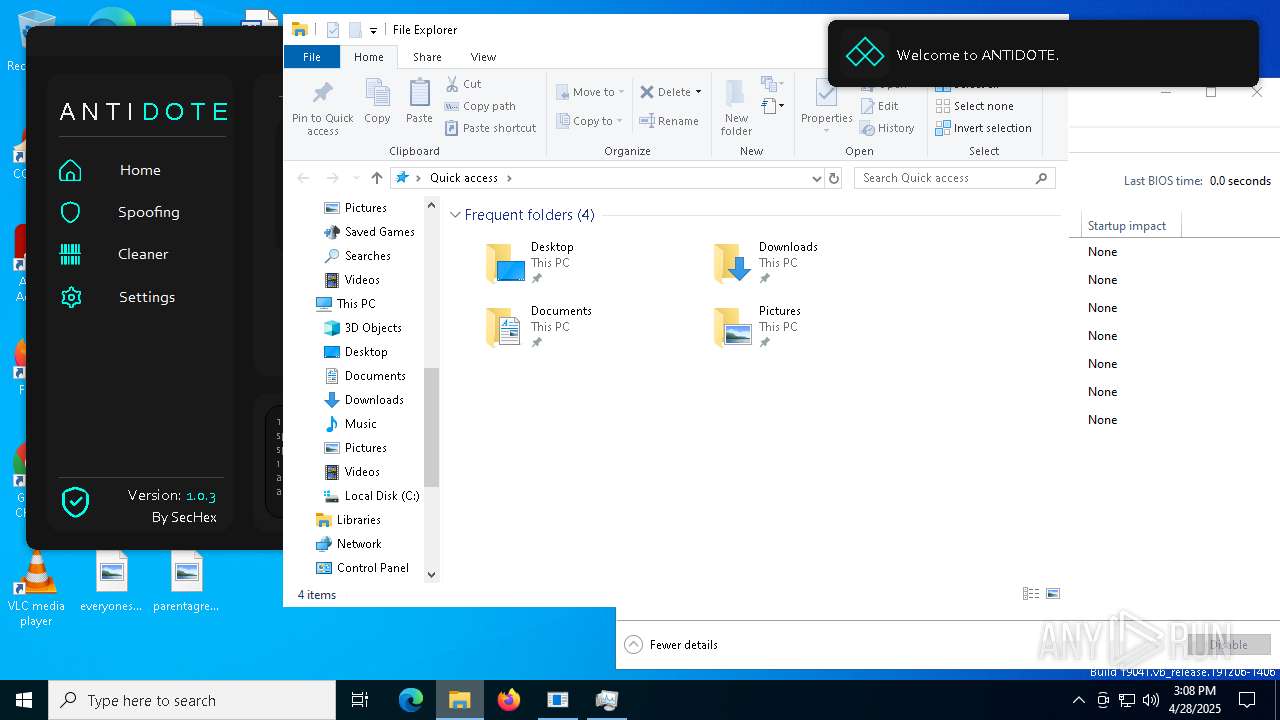The width and height of the screenshot is (1280, 720).
Task: Select Control Panel in navigation pane
Action: pos(362,568)
